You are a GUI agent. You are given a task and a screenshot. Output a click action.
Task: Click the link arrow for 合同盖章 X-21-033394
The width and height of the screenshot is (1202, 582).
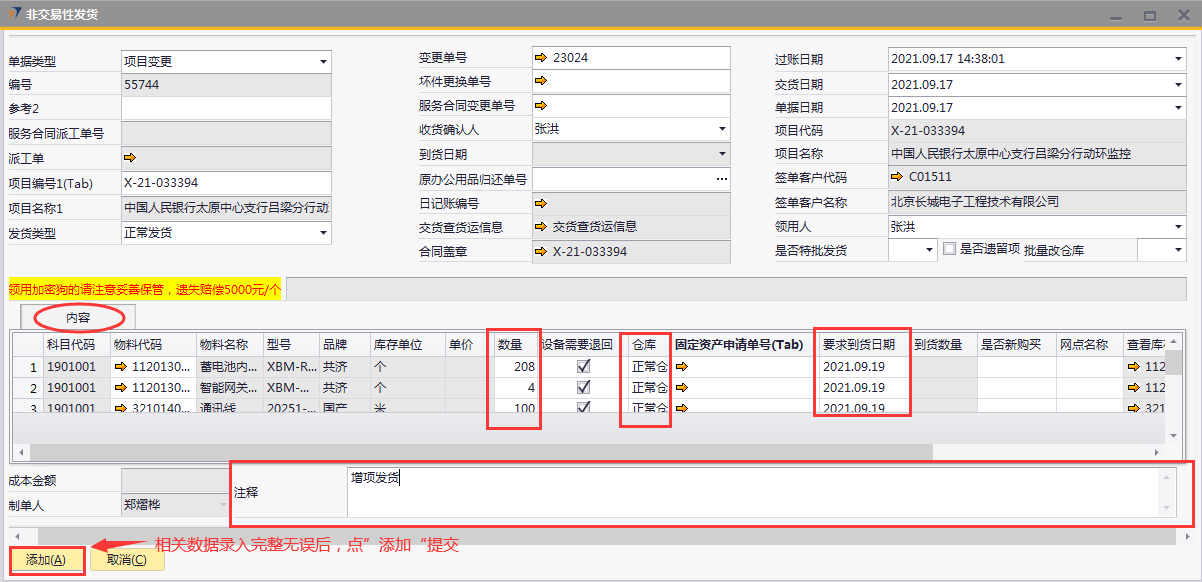coord(541,251)
